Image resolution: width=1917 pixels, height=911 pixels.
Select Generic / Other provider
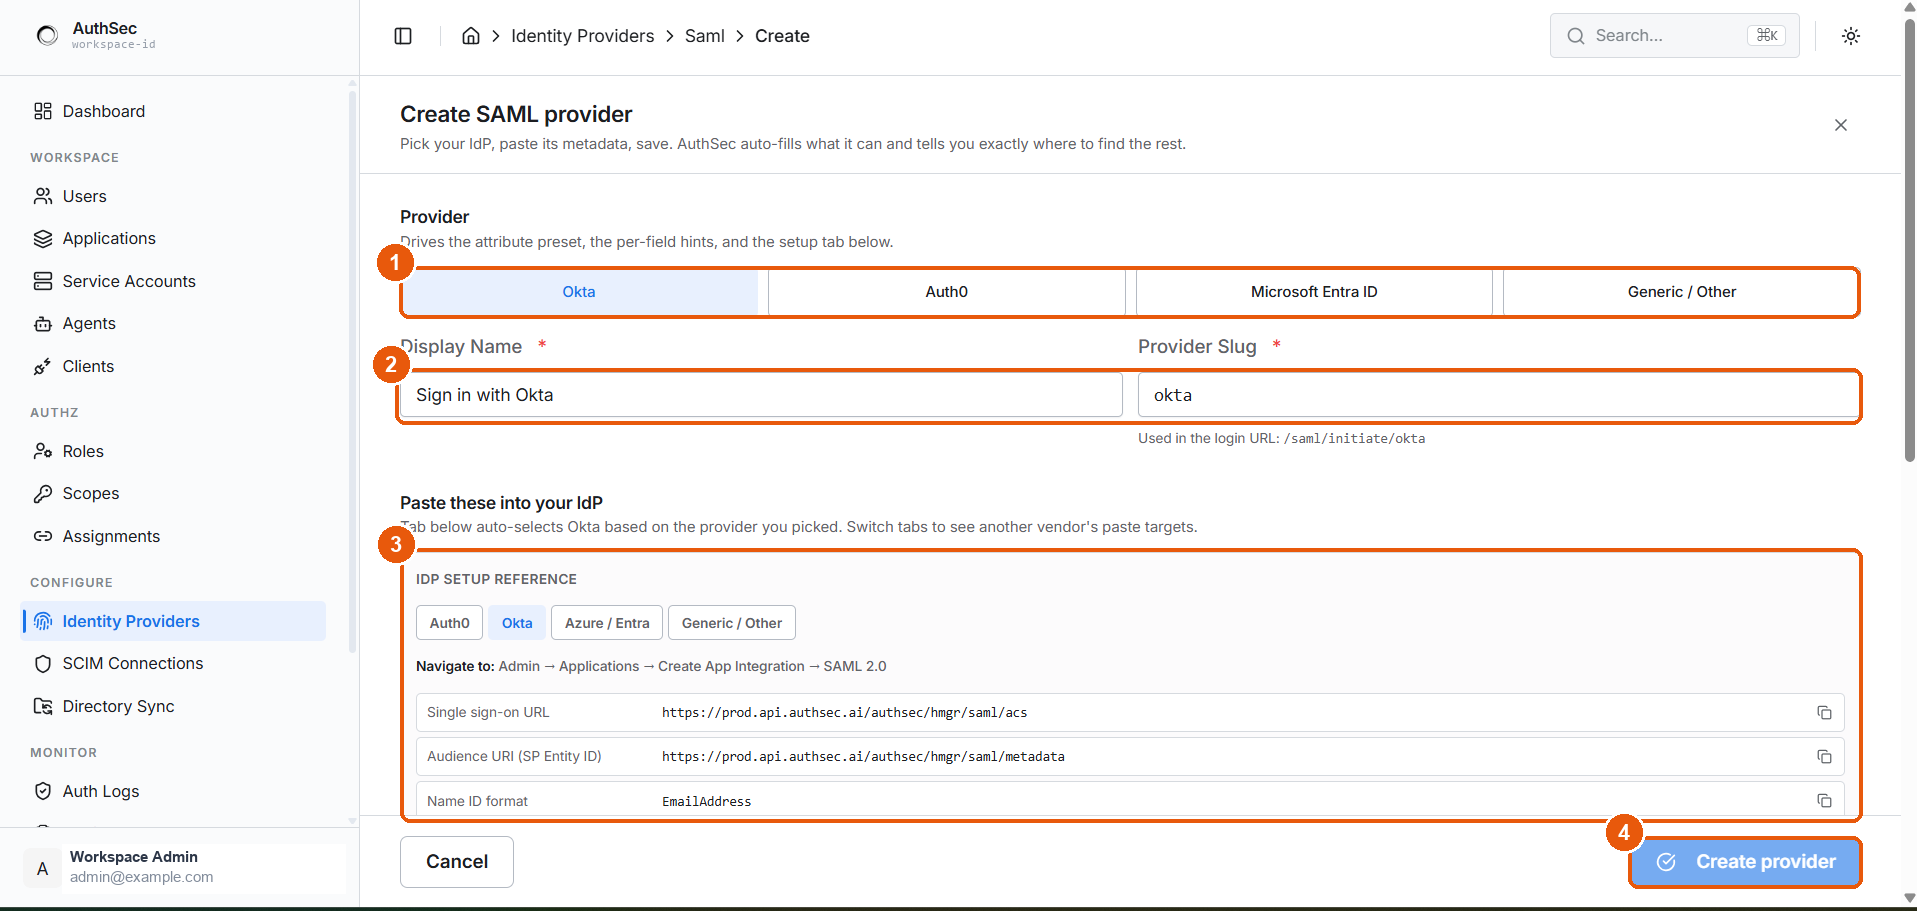pos(1681,292)
